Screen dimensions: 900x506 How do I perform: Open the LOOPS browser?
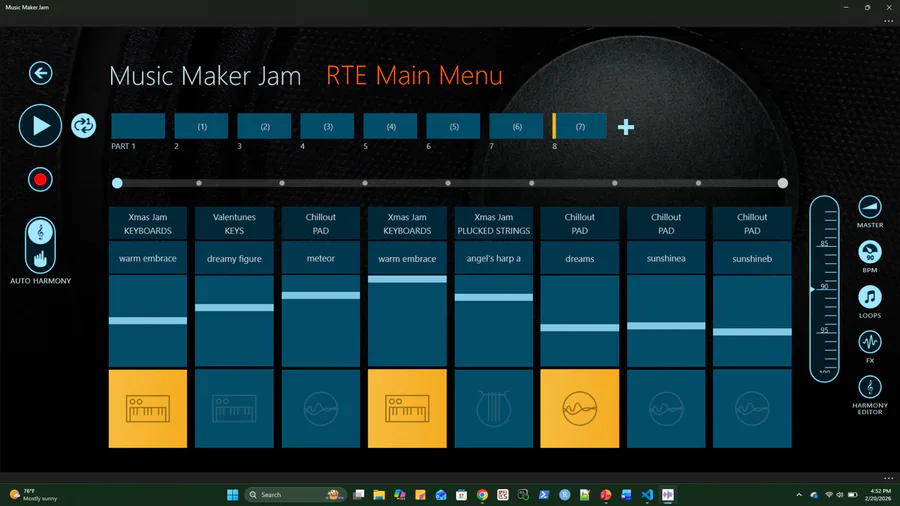pos(870,297)
